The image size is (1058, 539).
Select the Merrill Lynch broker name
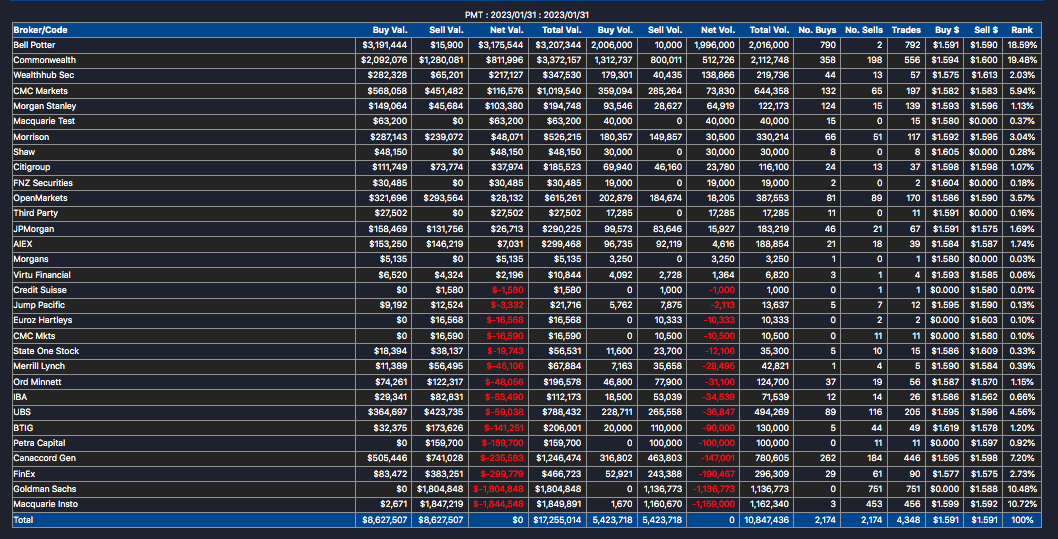(39, 366)
